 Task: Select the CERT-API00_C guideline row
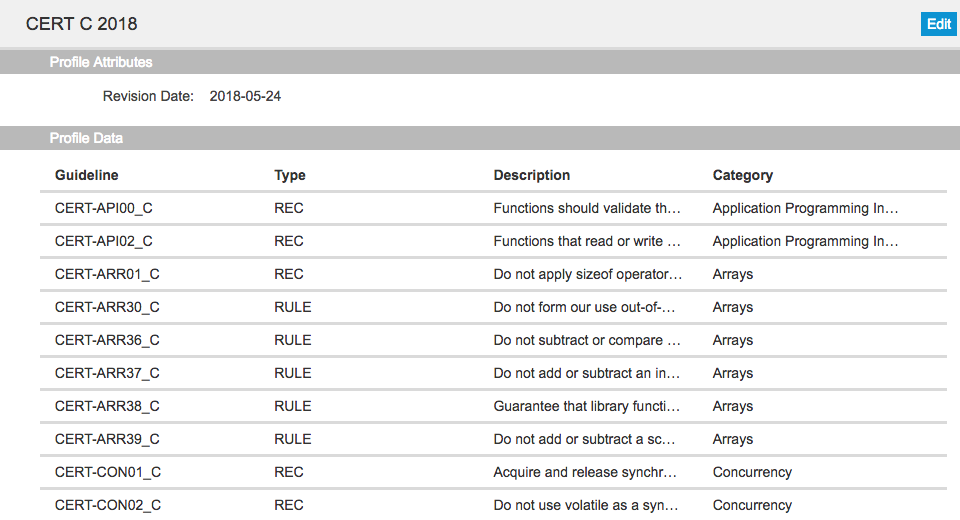[x=493, y=208]
